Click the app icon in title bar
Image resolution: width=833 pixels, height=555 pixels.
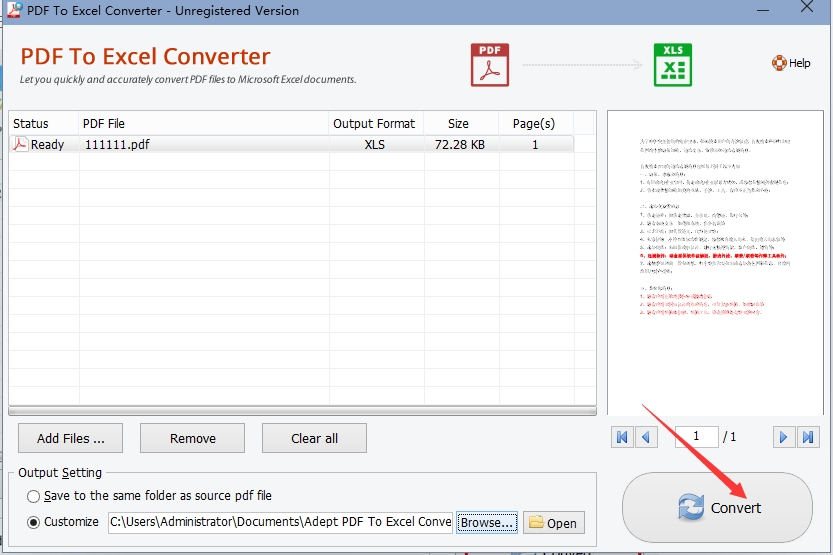(x=13, y=10)
